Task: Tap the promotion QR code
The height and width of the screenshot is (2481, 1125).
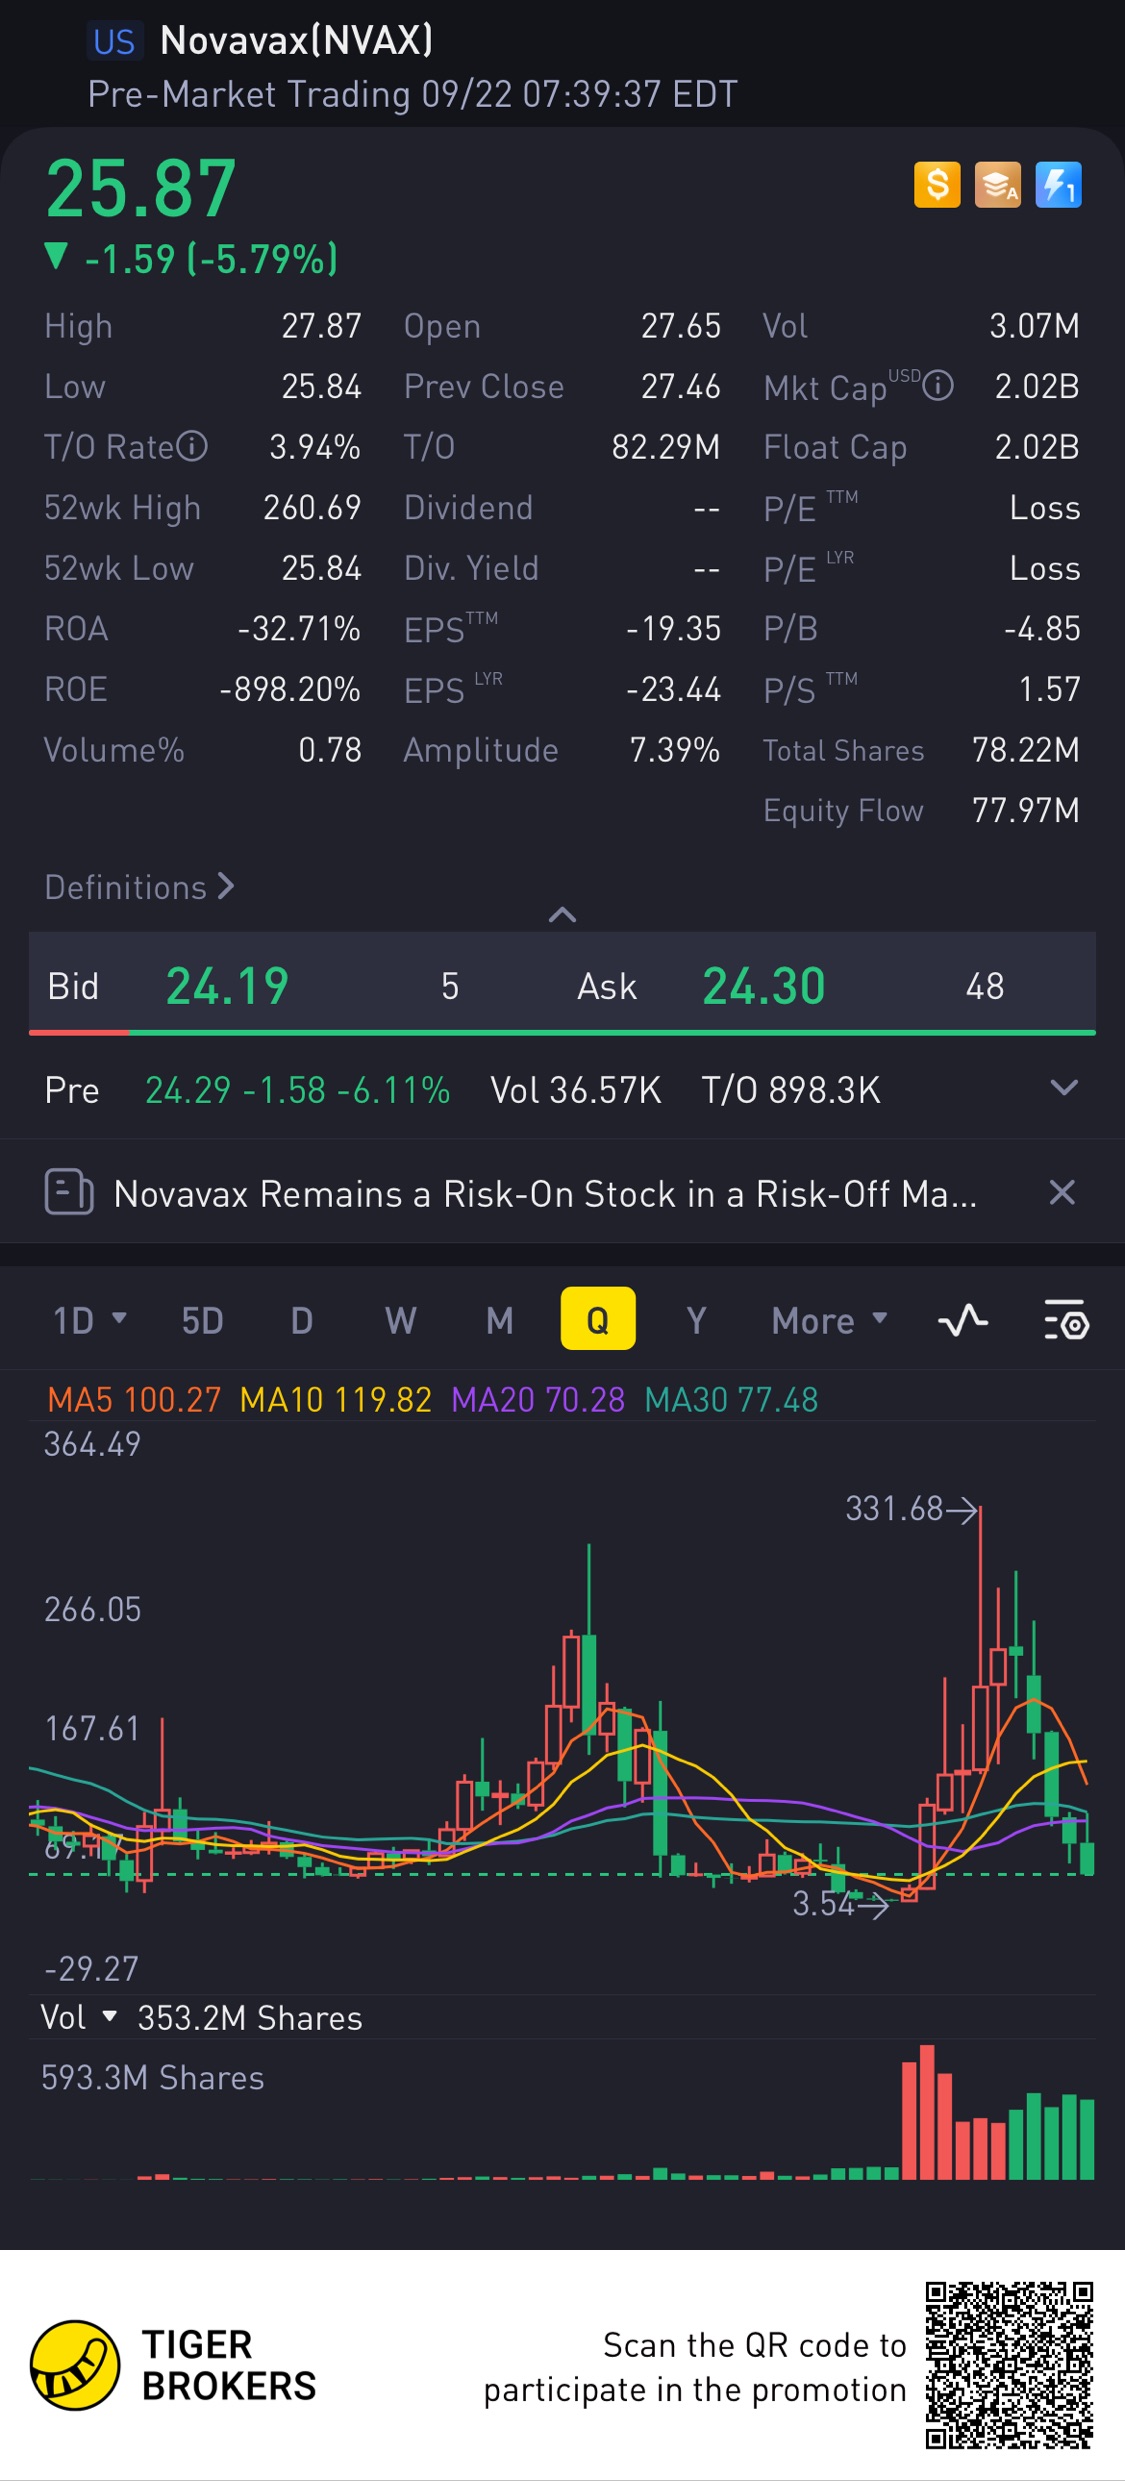Action: (x=1009, y=2365)
